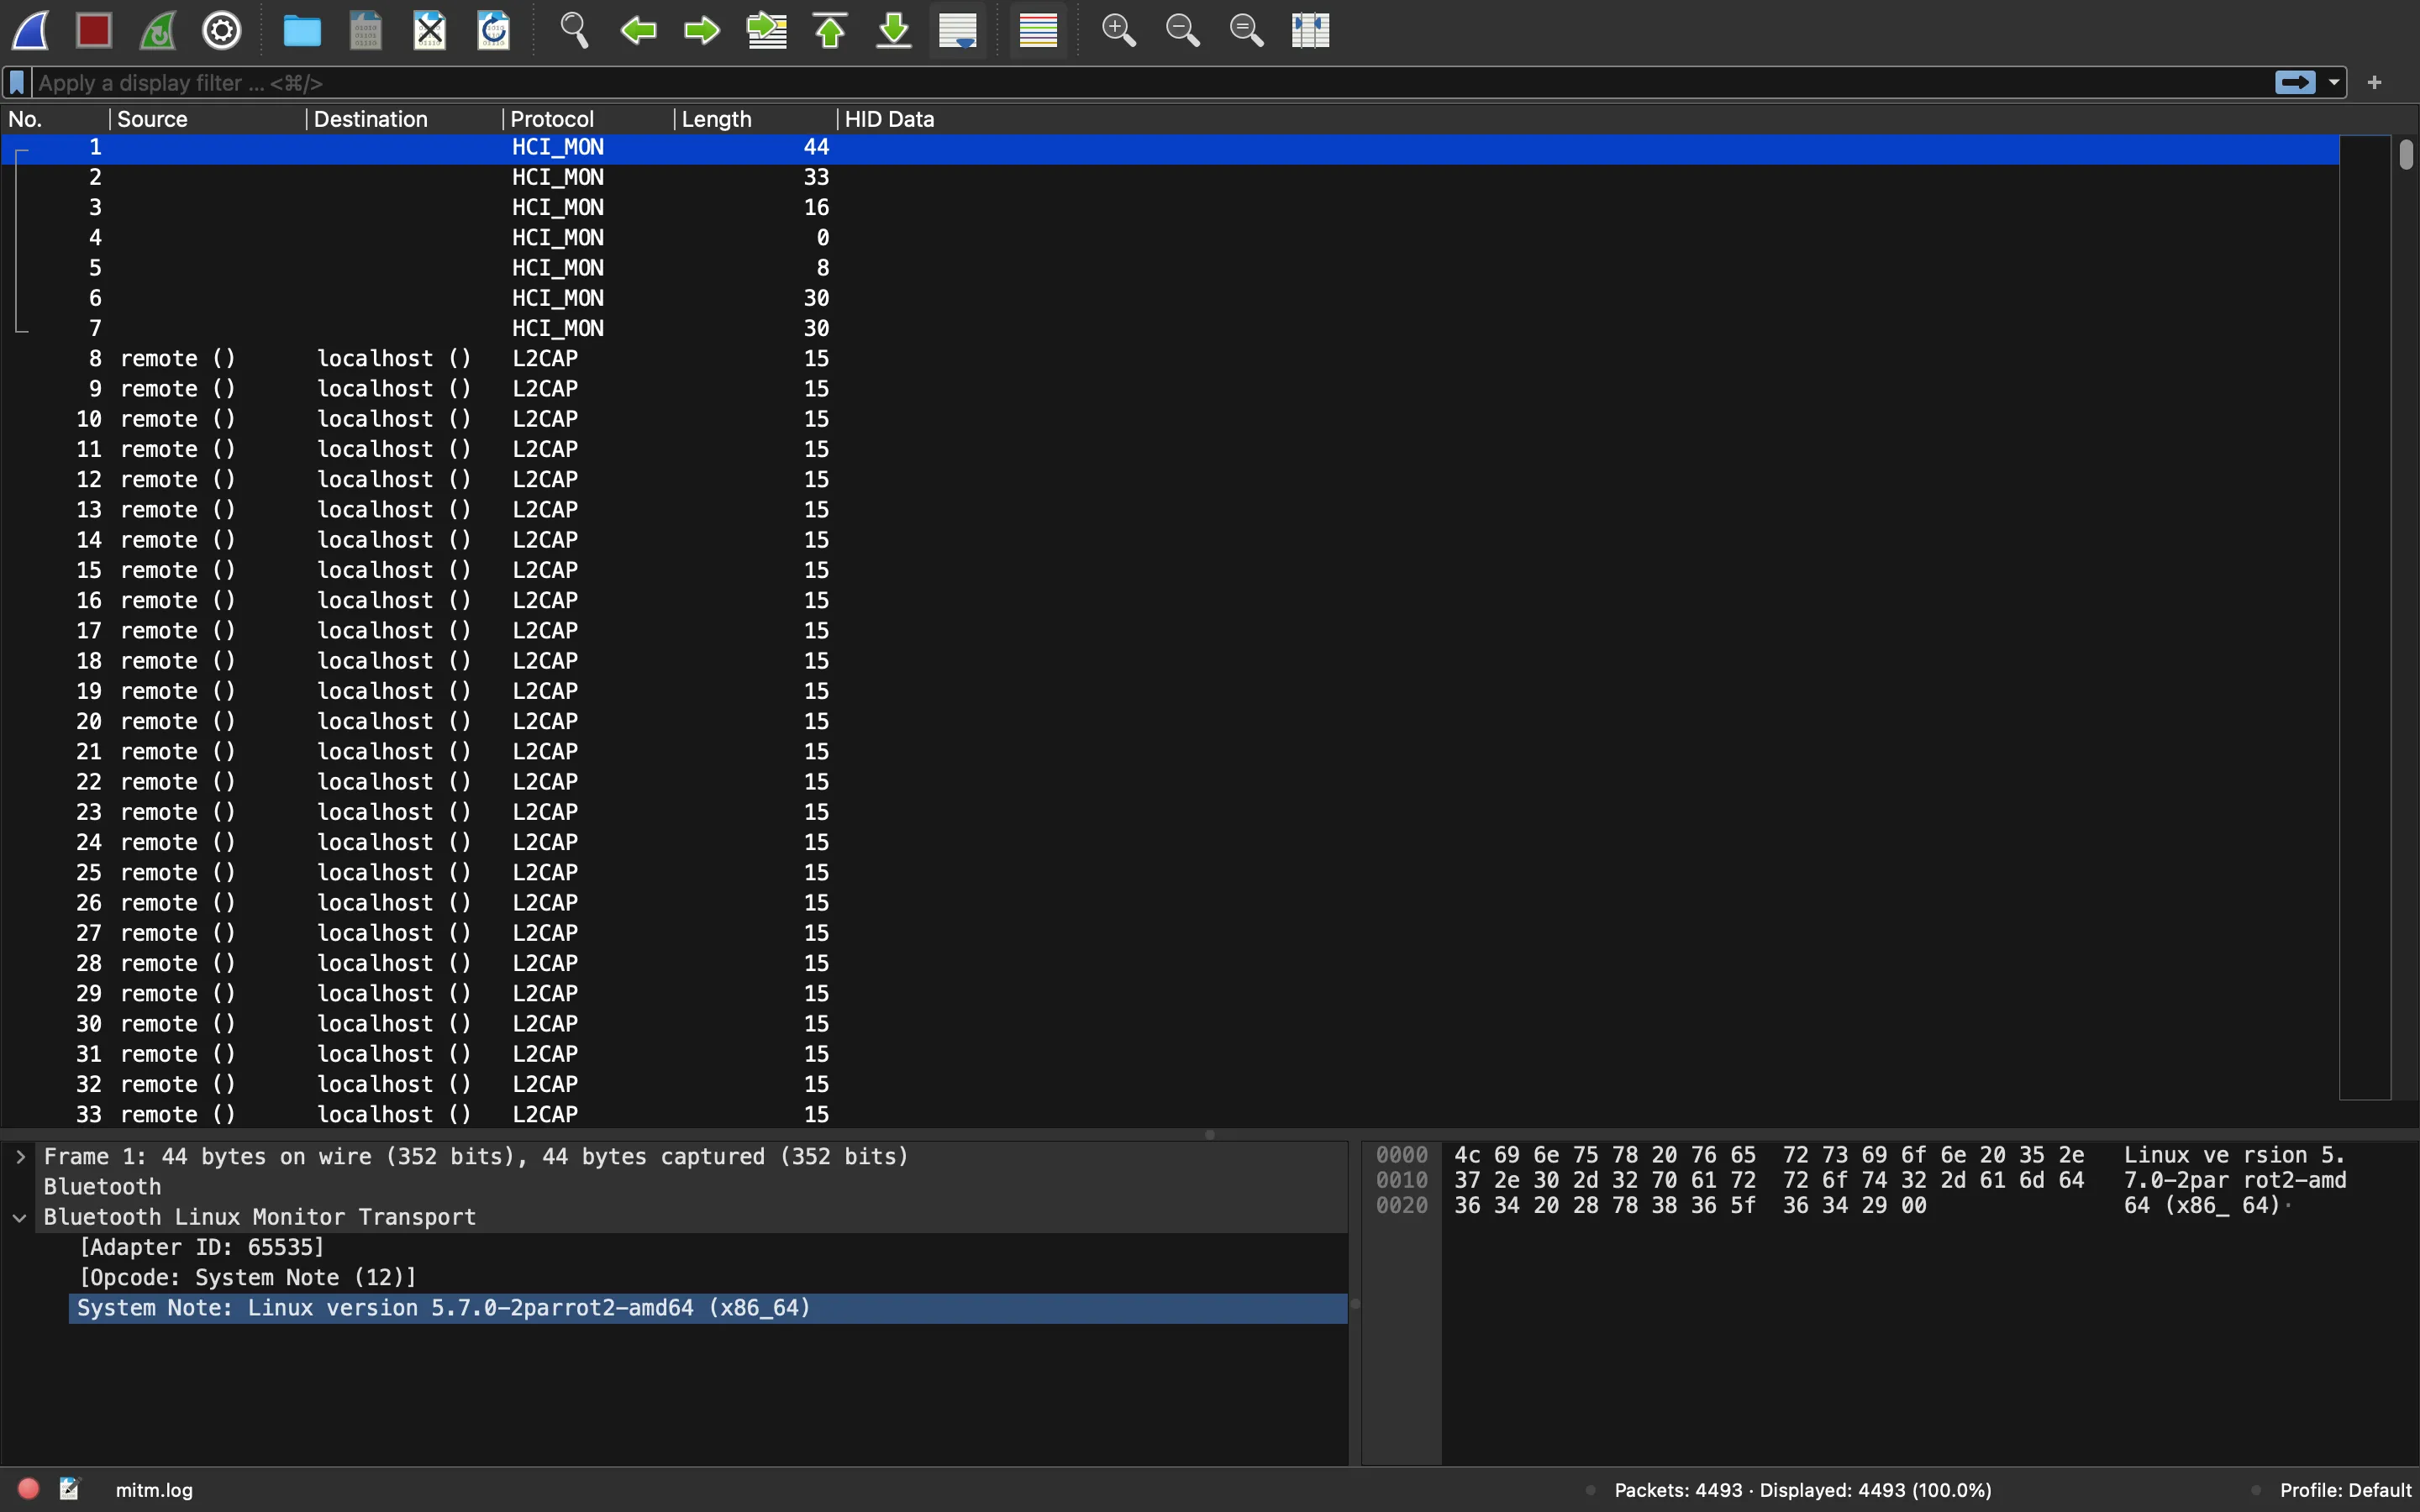Screen dimensions: 2420x1512
Task: Reload this capture file
Action: point(494,30)
